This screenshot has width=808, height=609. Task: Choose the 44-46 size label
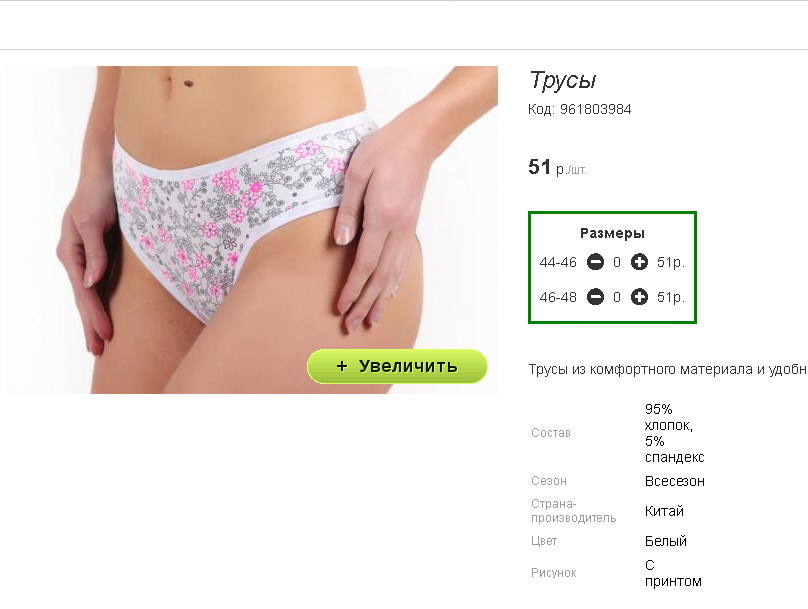pyautogui.click(x=558, y=263)
